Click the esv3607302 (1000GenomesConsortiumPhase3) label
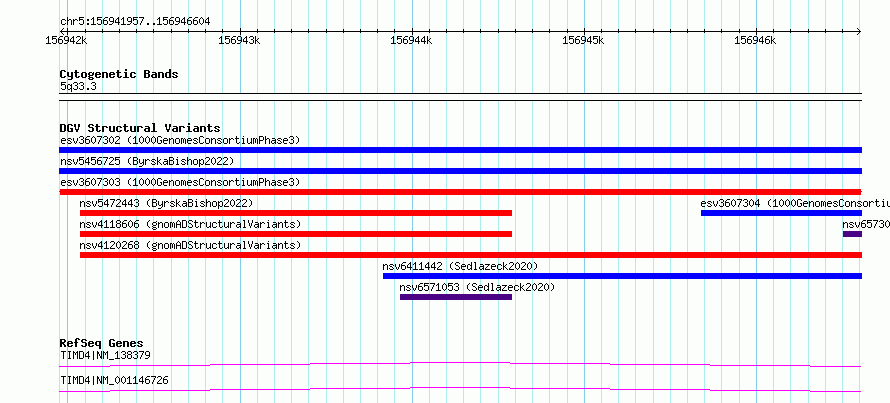This screenshot has width=890, height=403. [180, 140]
